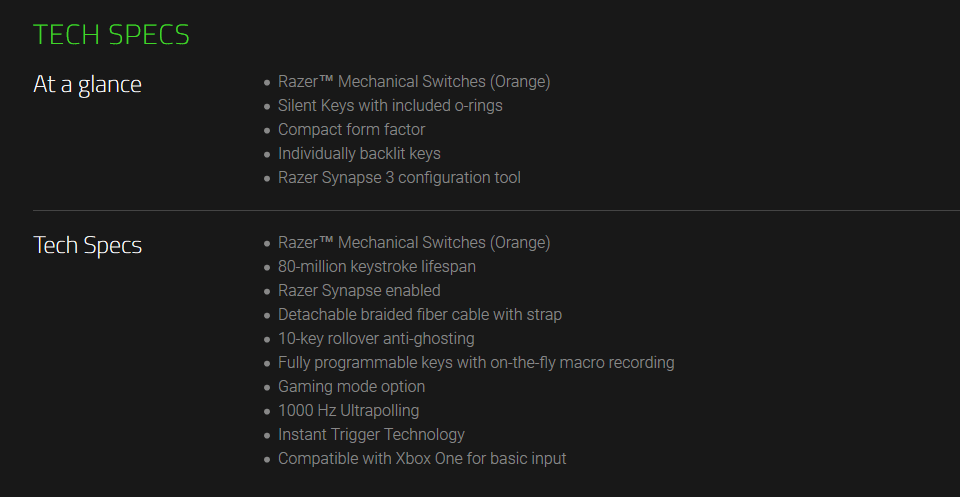960x497 pixels.
Task: Click the bullet beside Gaming mode option
Action: point(266,387)
